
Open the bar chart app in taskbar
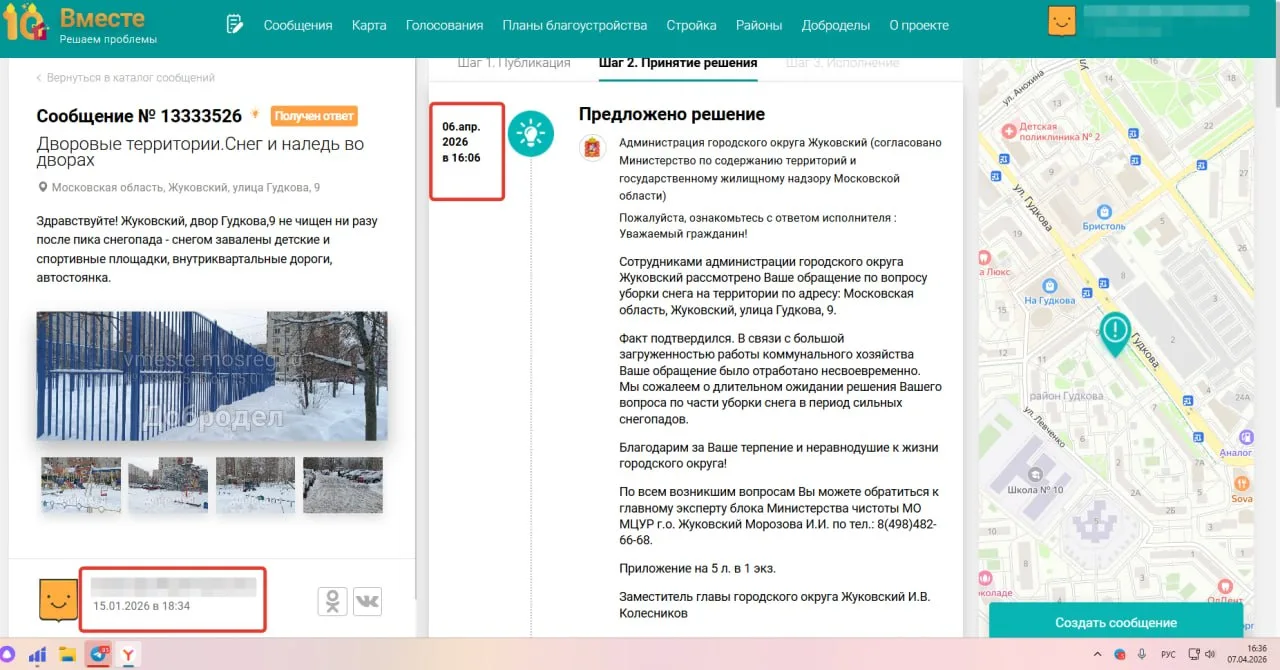(37, 655)
